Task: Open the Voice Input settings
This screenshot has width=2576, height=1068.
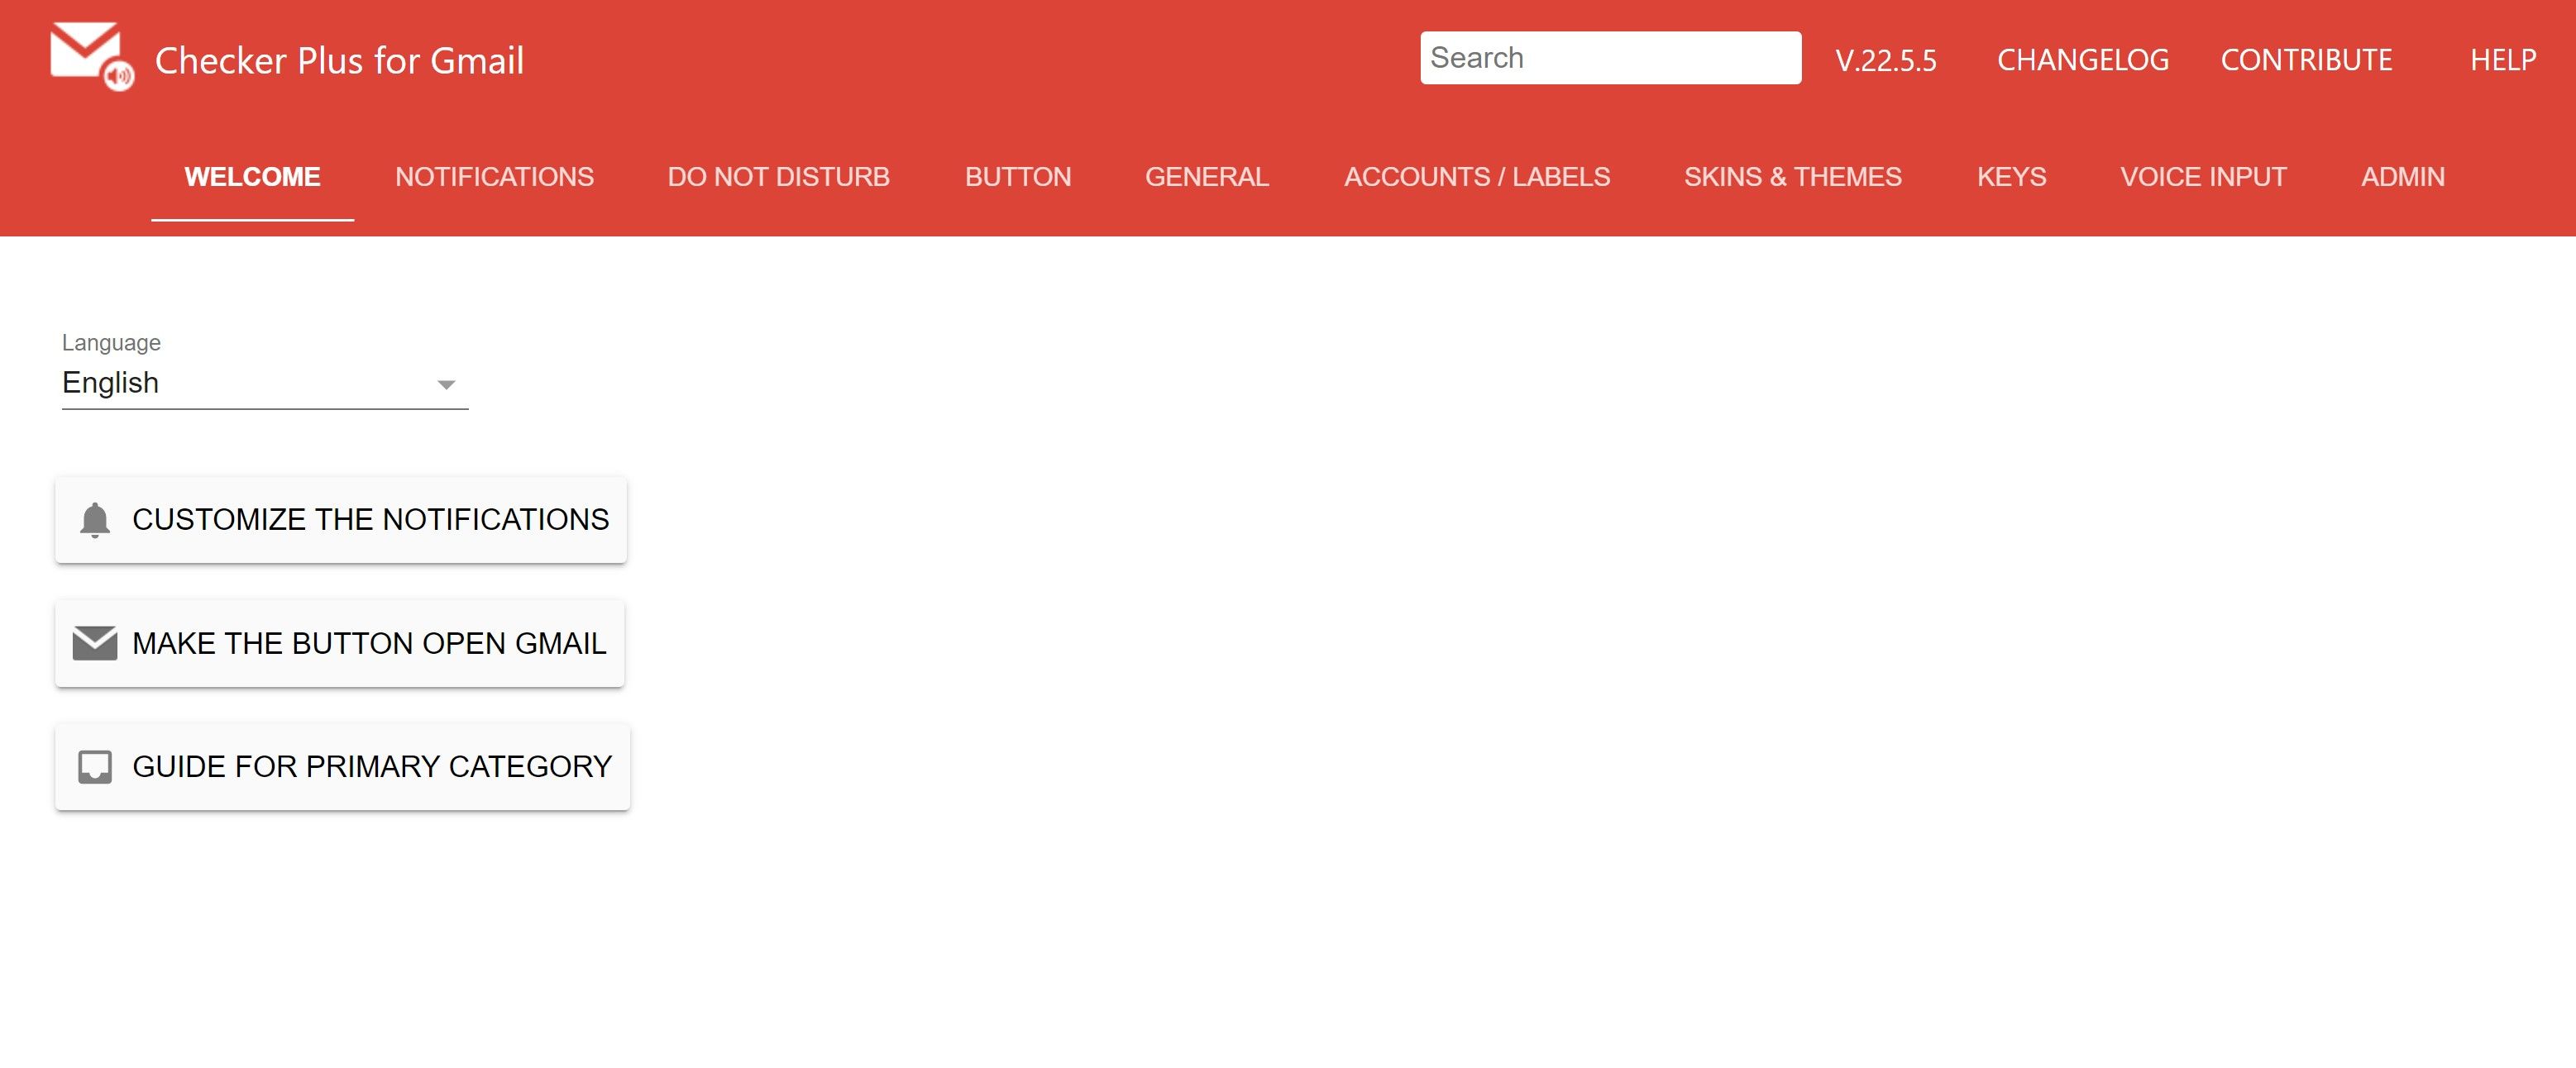Action: 2202,176
